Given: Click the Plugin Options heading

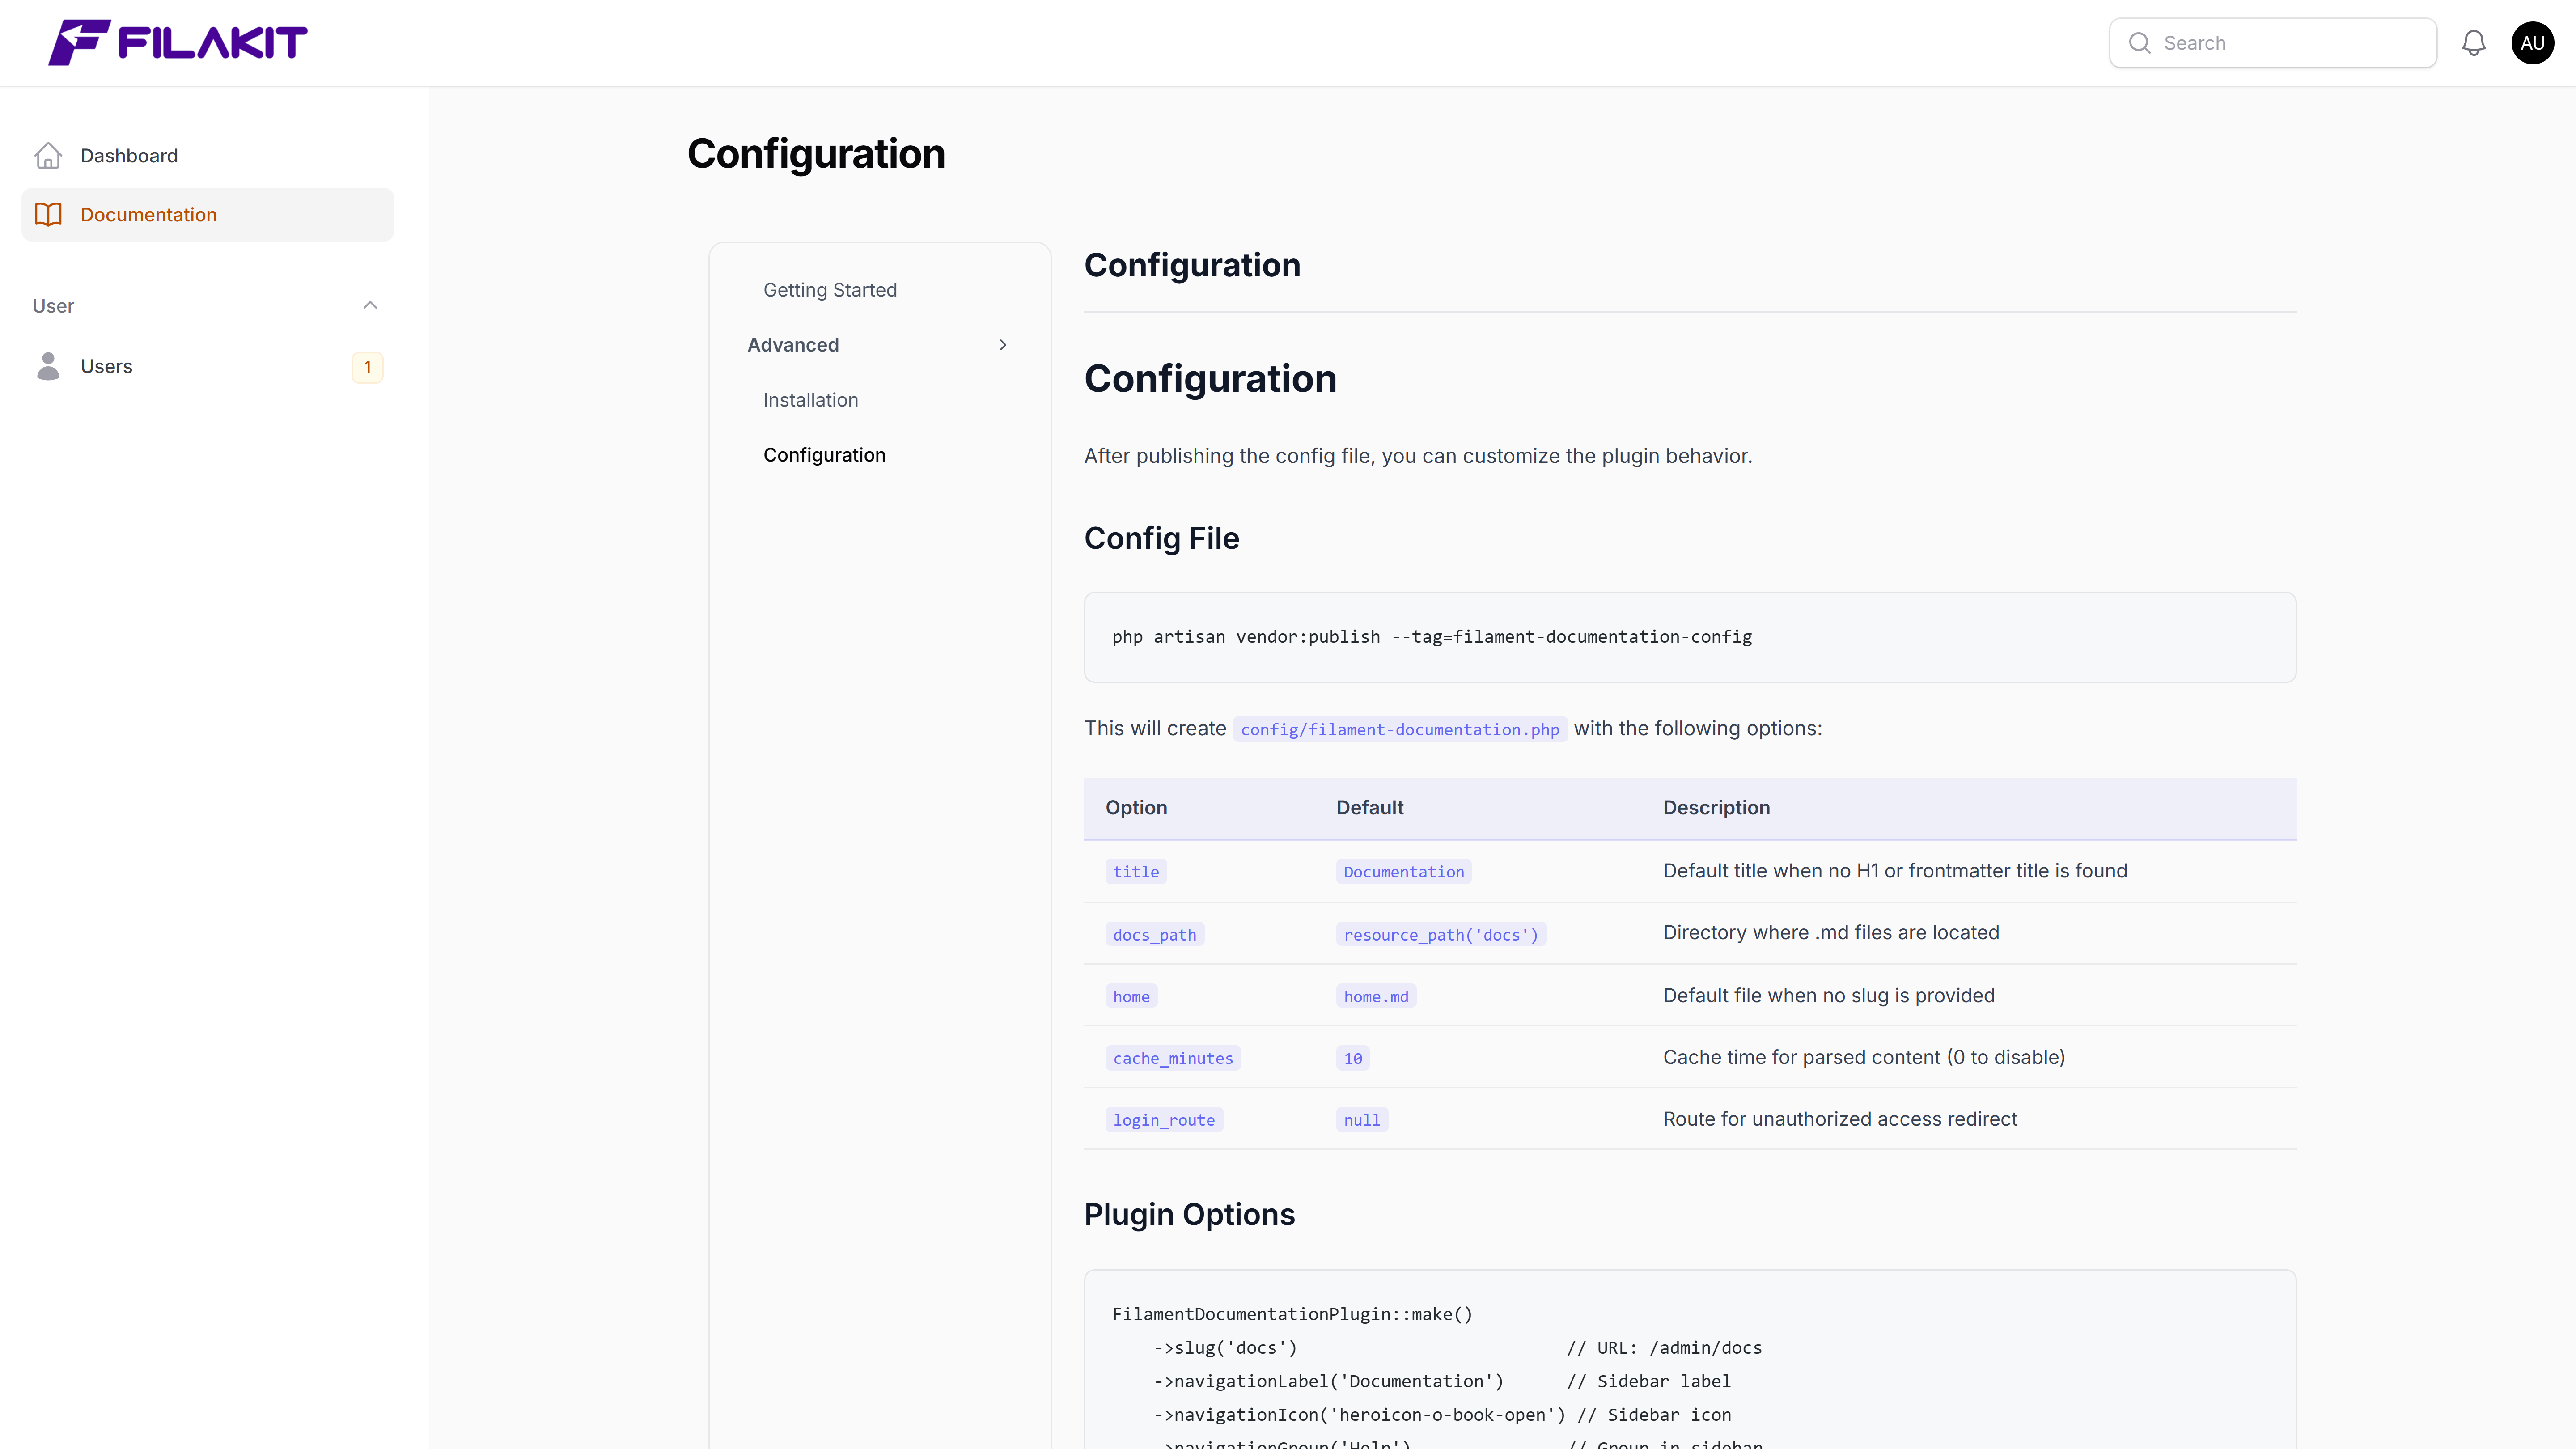Looking at the screenshot, I should [1190, 1215].
